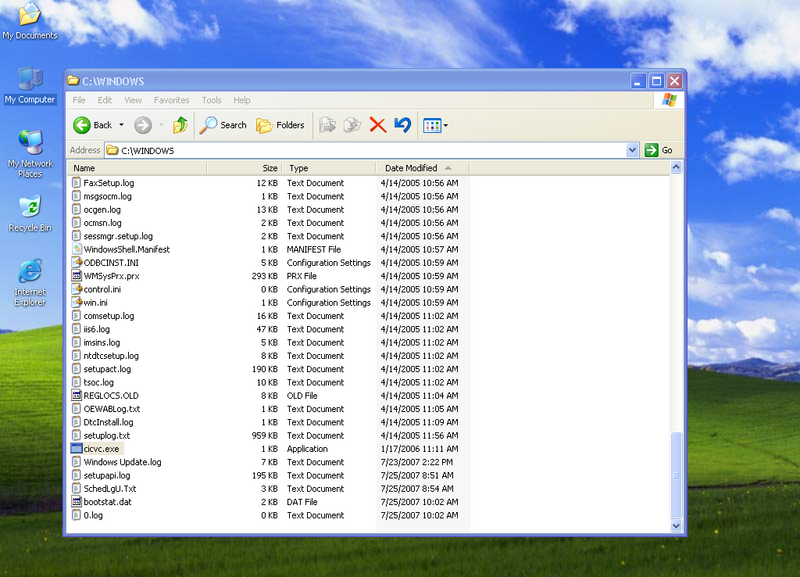Select the file named SchedLgU.Txt
Image resolution: width=800 pixels, height=577 pixels.
110,489
